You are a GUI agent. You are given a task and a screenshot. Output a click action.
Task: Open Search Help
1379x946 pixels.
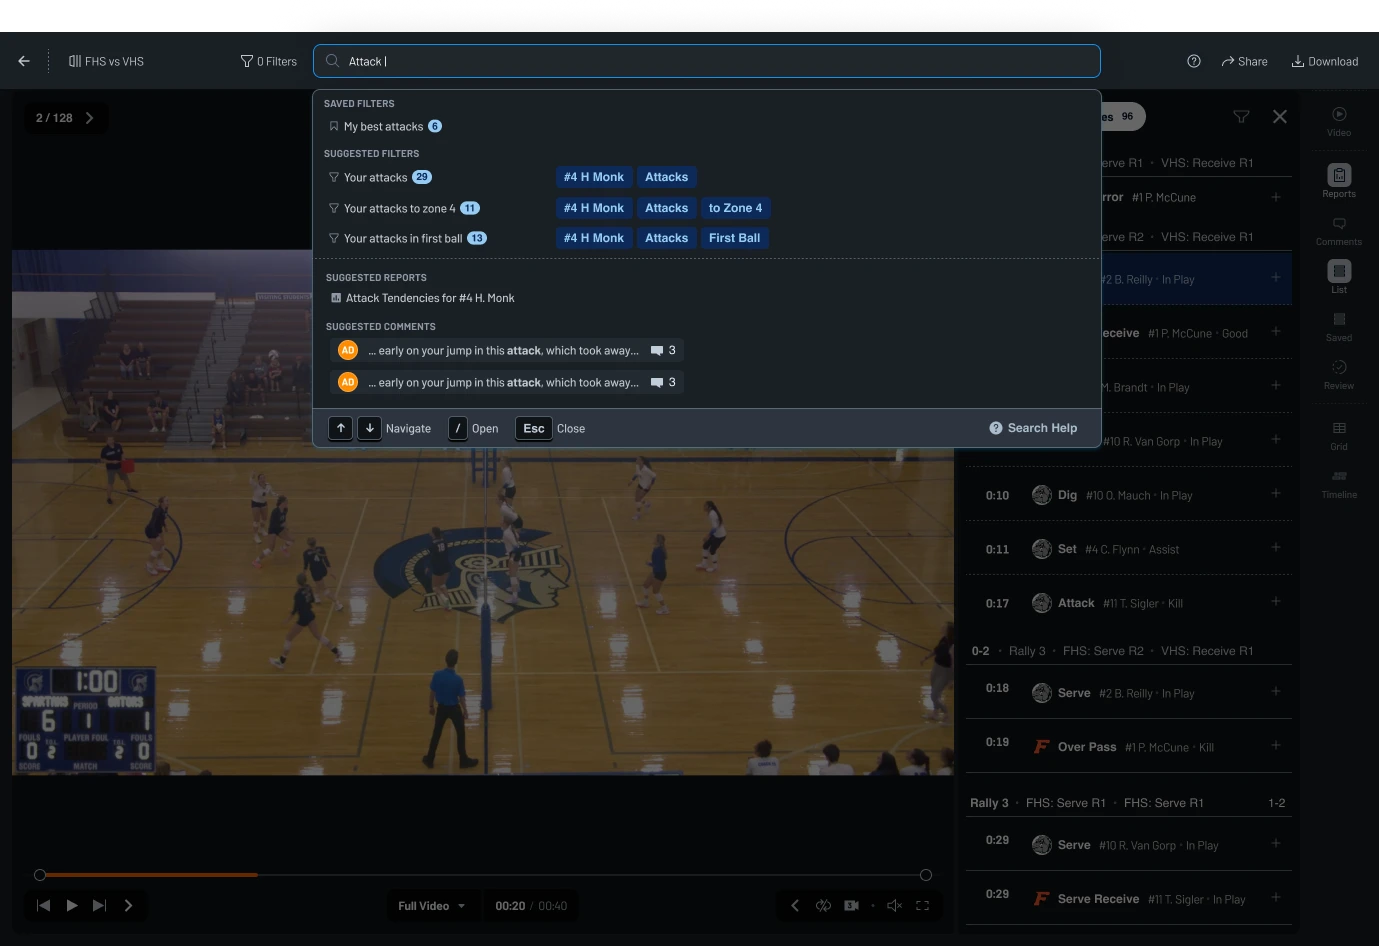pos(1033,428)
